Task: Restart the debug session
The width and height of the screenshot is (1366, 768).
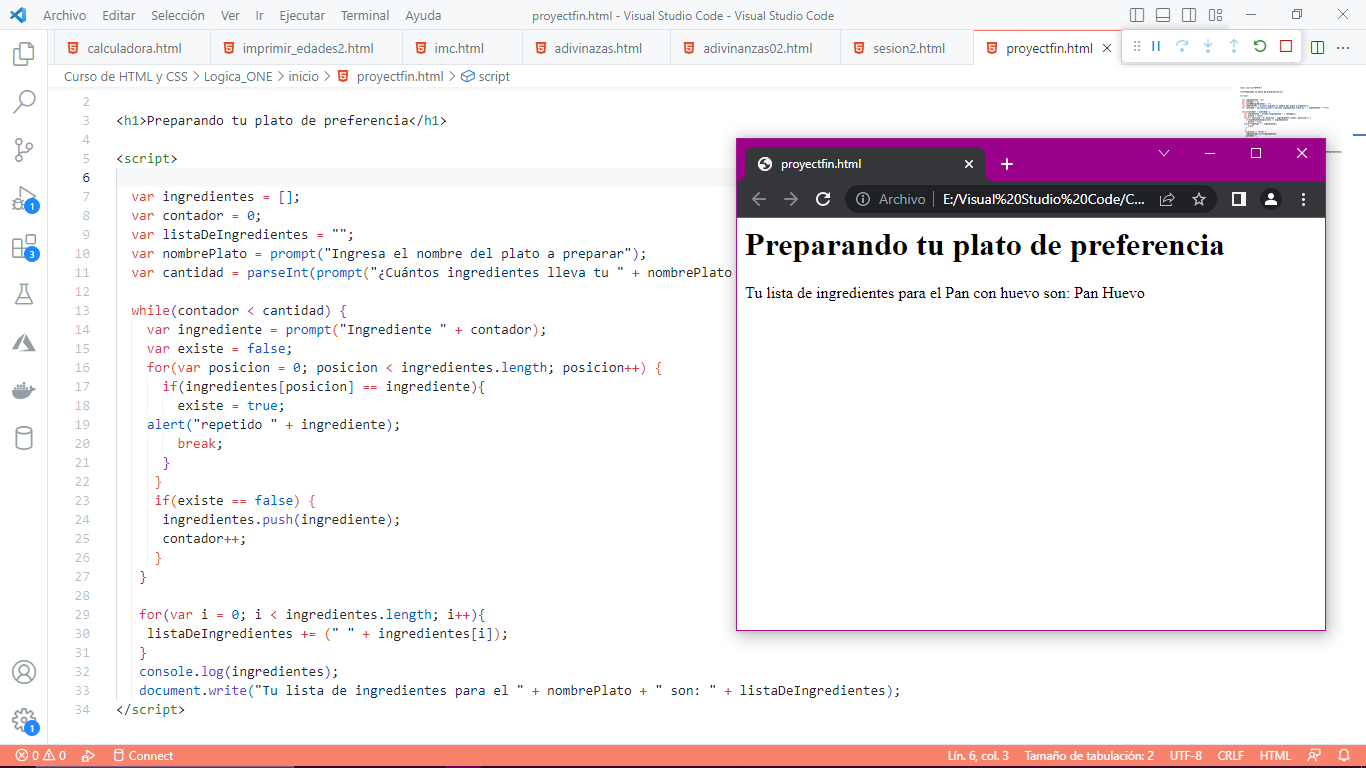Action: click(x=1260, y=46)
